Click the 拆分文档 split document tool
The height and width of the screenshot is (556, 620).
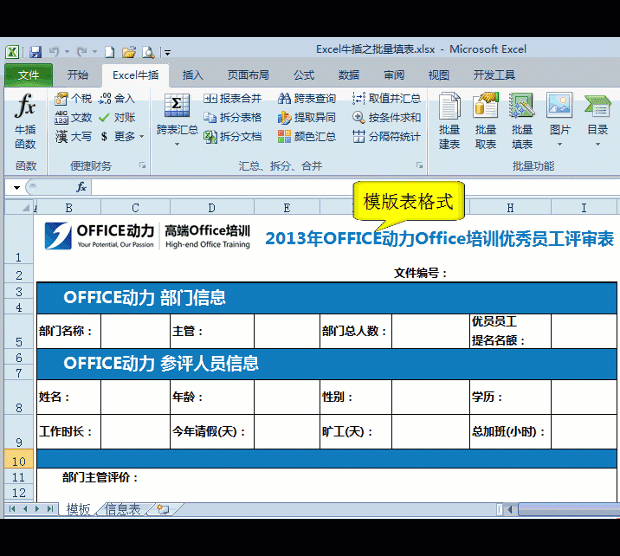(232, 136)
